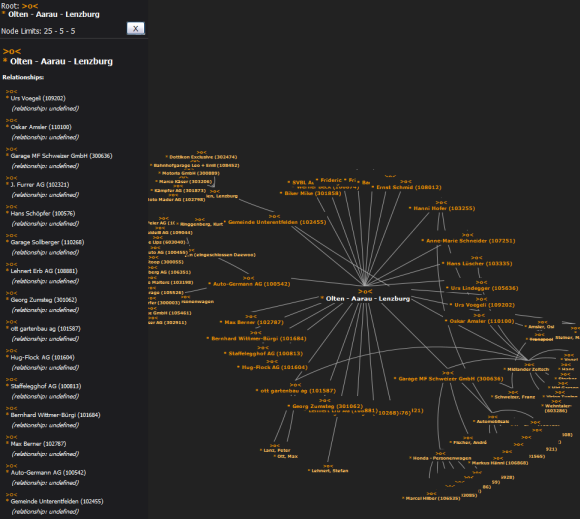
Task: Select Max Berner (102787) sidebar entry
Action: point(38,444)
